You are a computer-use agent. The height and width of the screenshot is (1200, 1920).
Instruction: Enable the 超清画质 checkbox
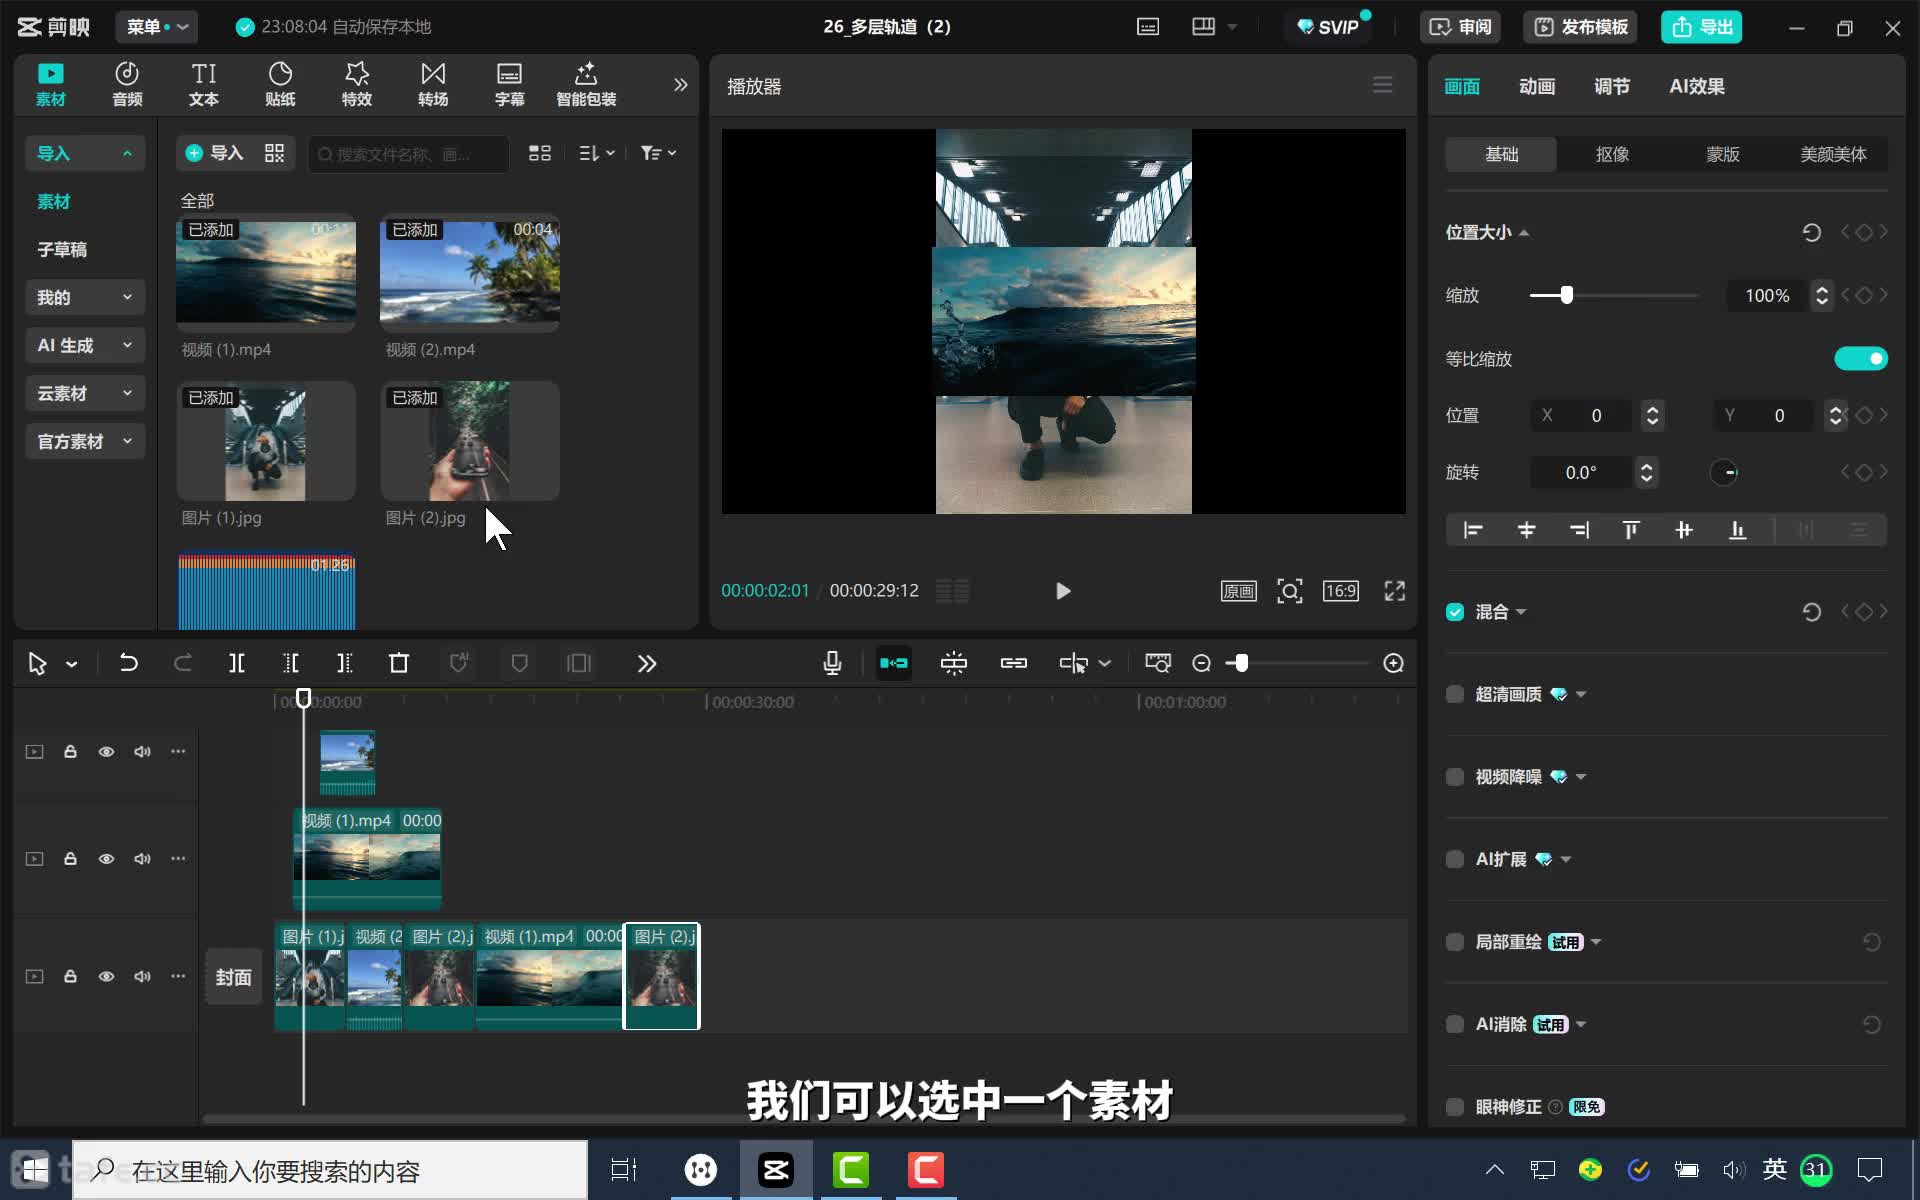[1455, 694]
